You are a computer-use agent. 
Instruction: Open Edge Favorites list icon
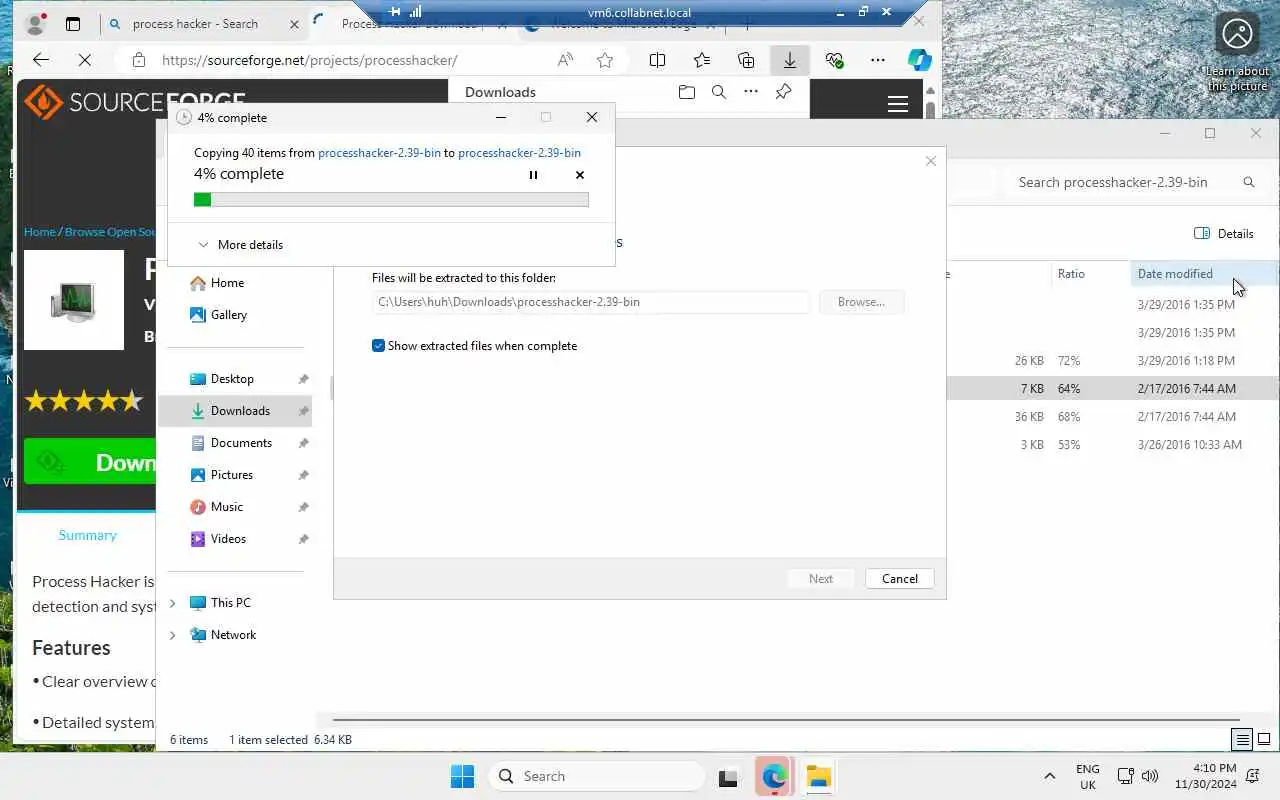coord(702,60)
